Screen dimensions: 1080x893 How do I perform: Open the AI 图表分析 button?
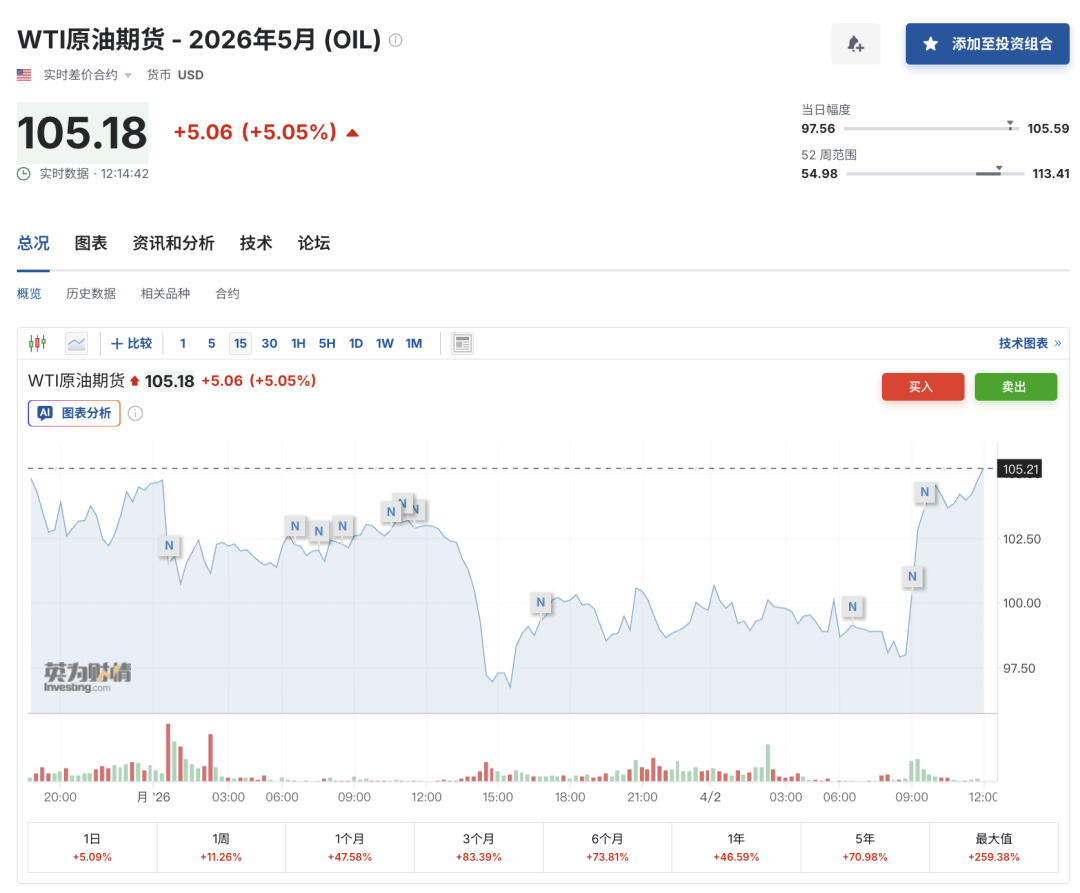coord(74,413)
